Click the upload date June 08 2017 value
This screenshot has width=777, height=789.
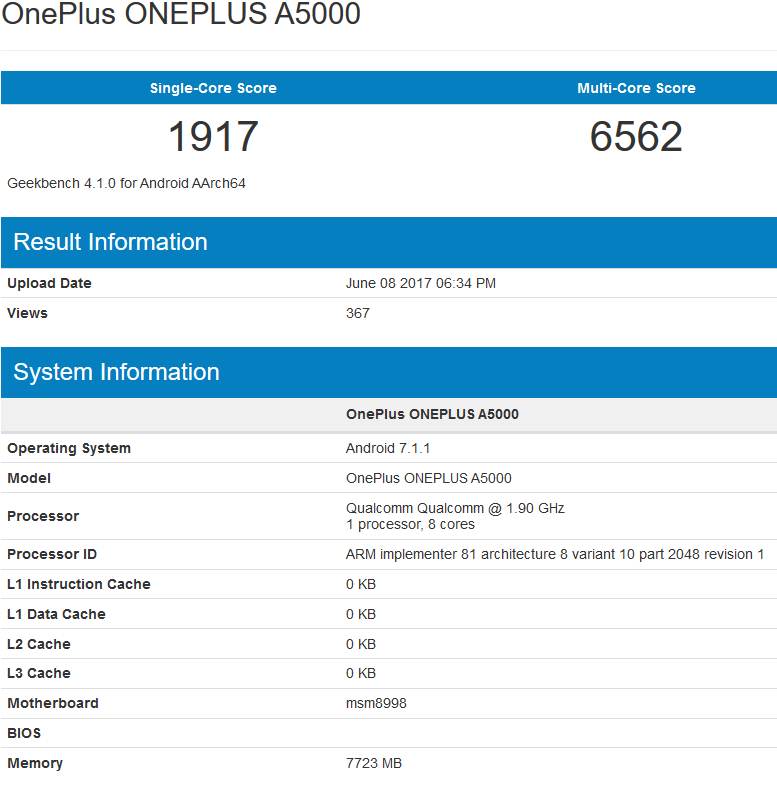point(420,283)
